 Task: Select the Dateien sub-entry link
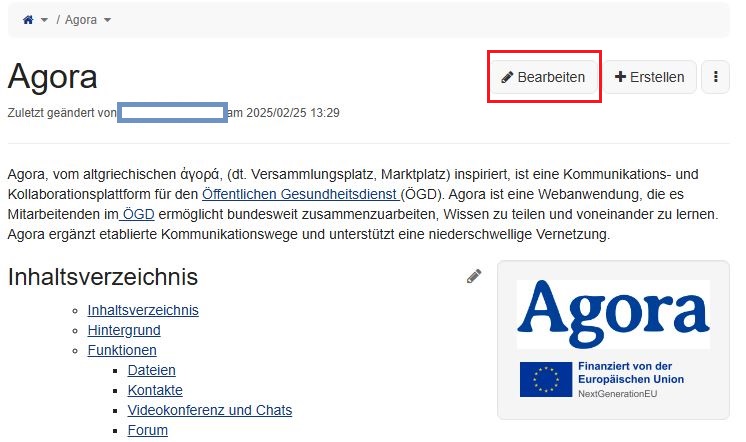pyautogui.click(x=152, y=370)
